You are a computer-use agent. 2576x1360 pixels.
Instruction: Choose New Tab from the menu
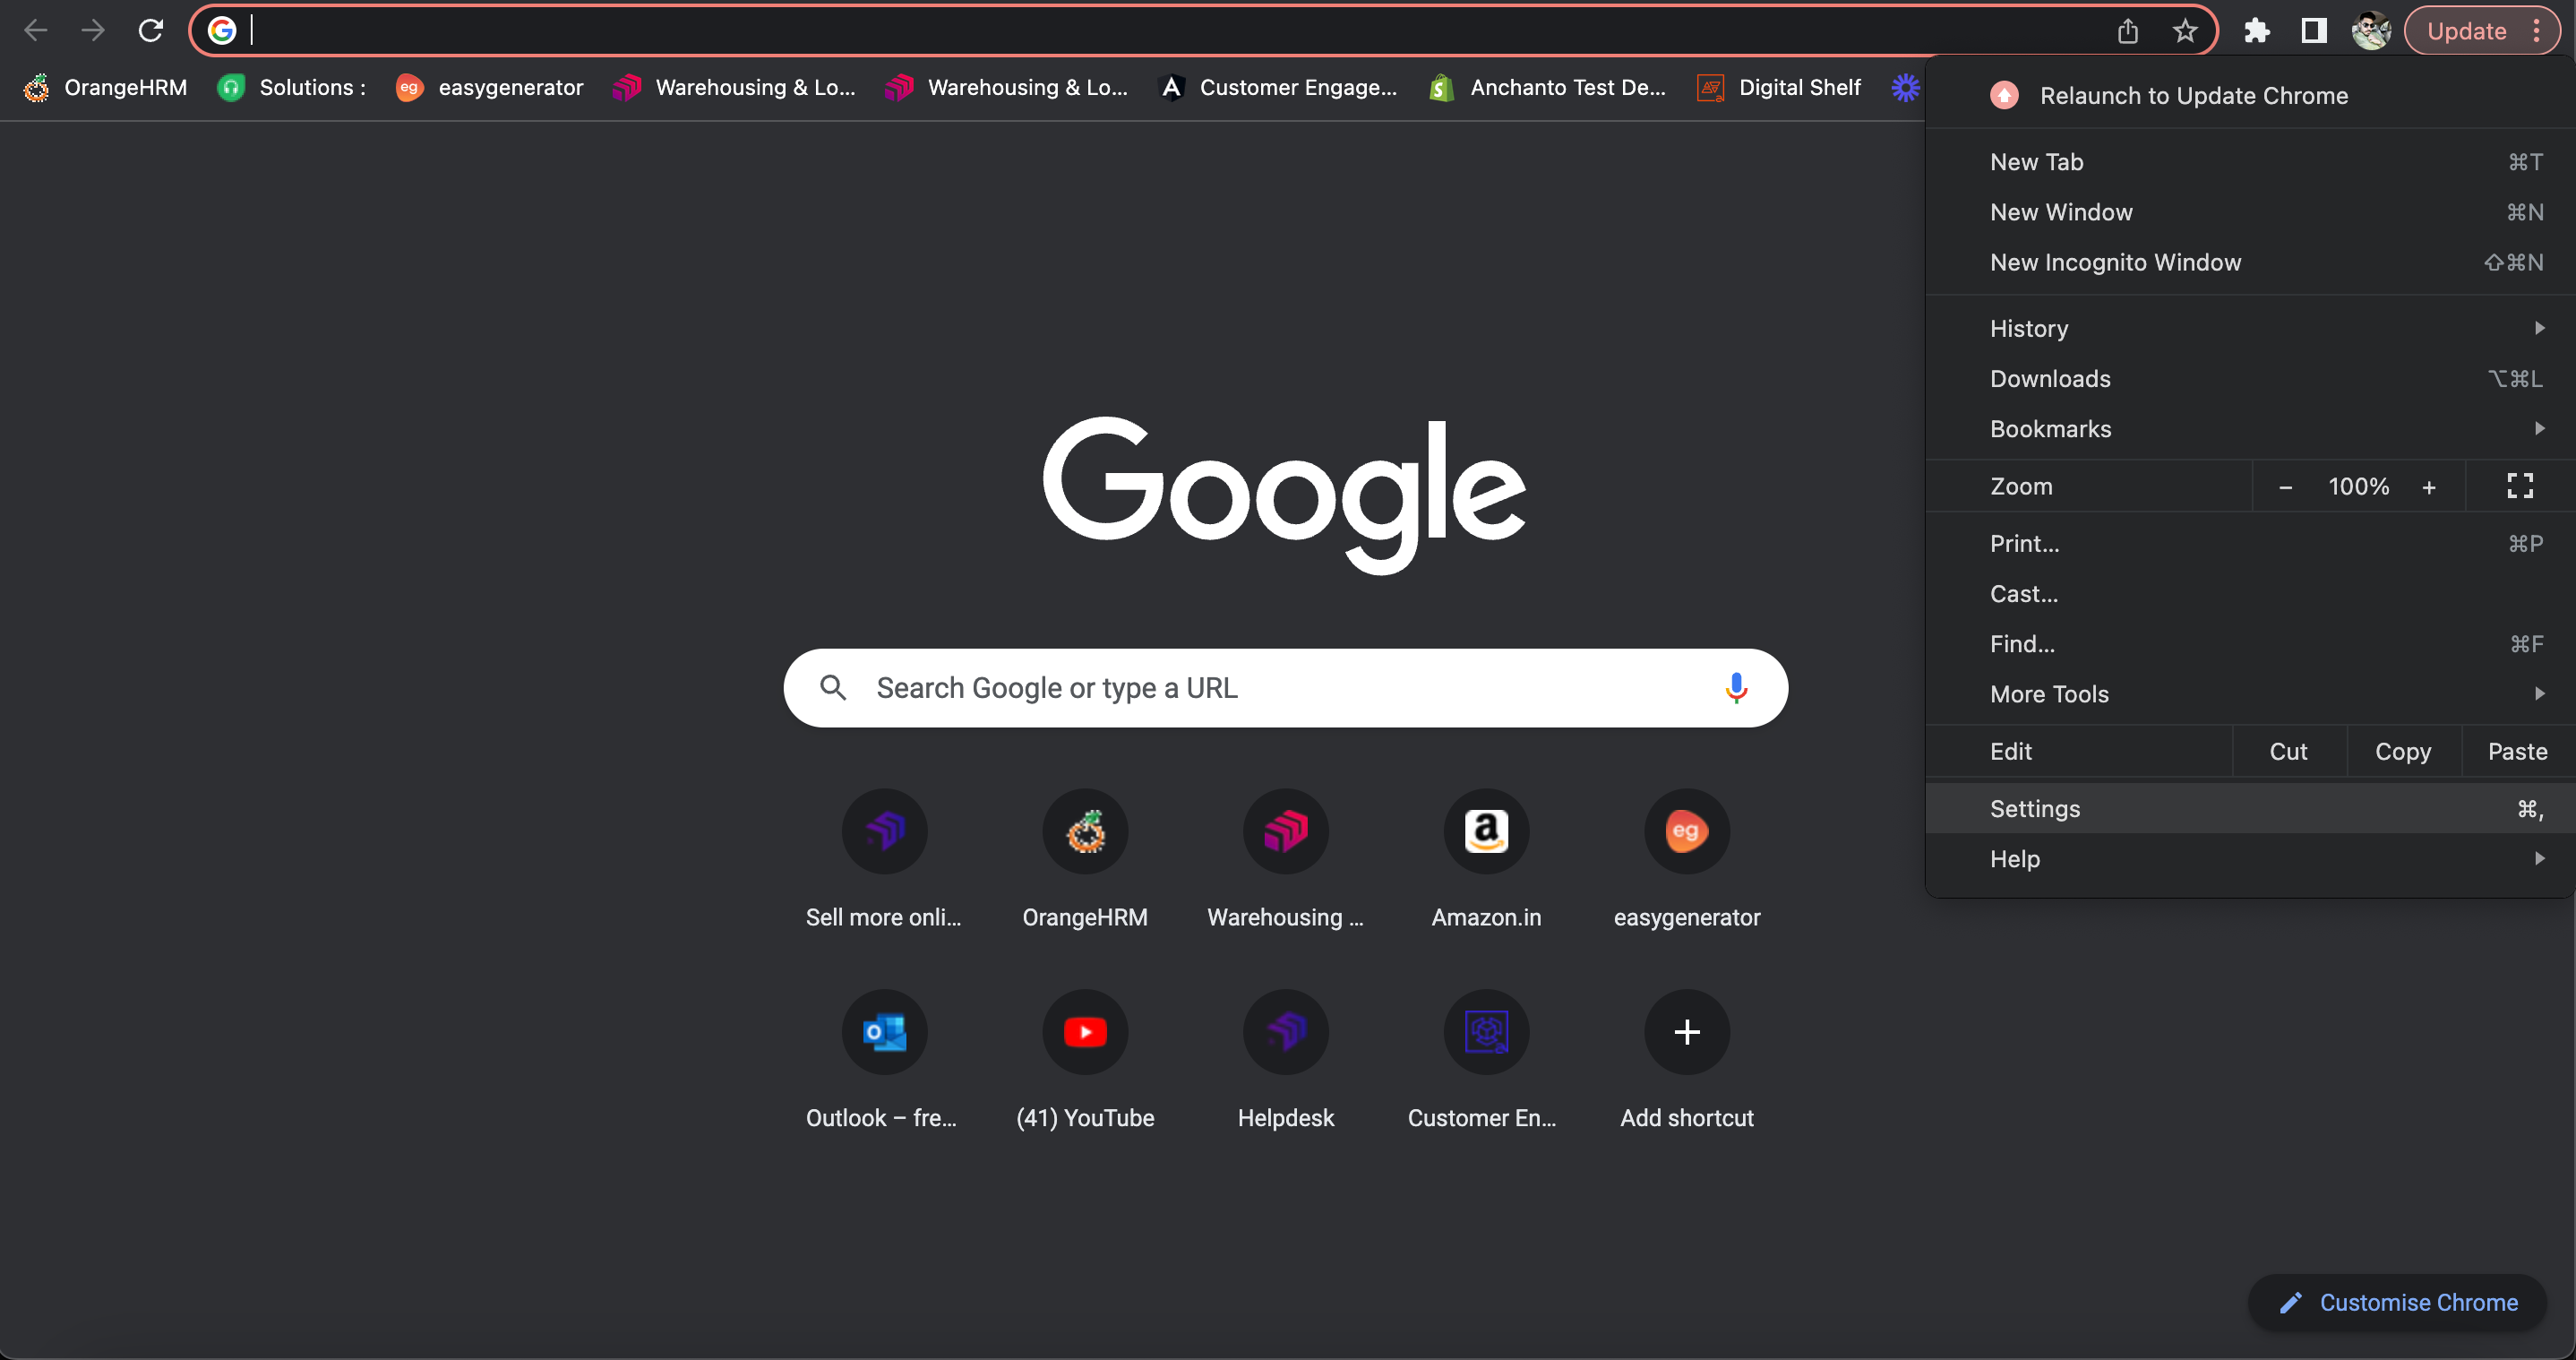tap(2250, 162)
